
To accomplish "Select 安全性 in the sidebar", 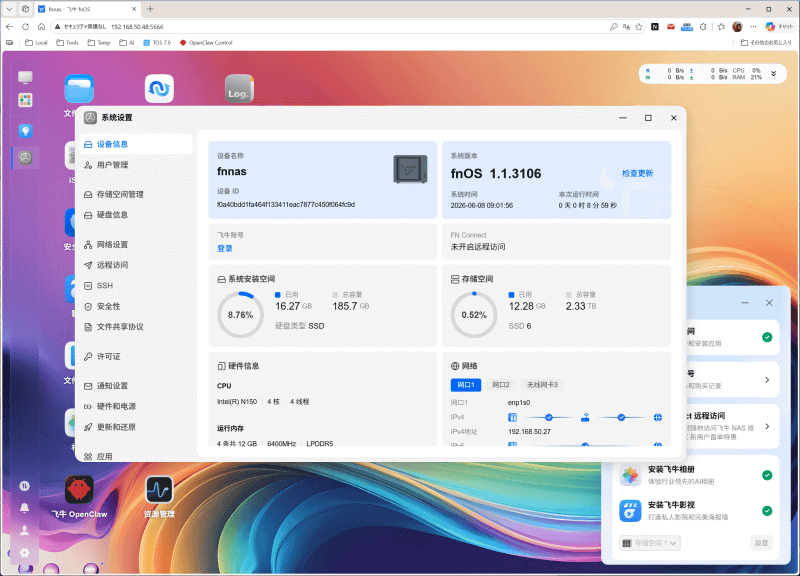I will click(x=135, y=306).
